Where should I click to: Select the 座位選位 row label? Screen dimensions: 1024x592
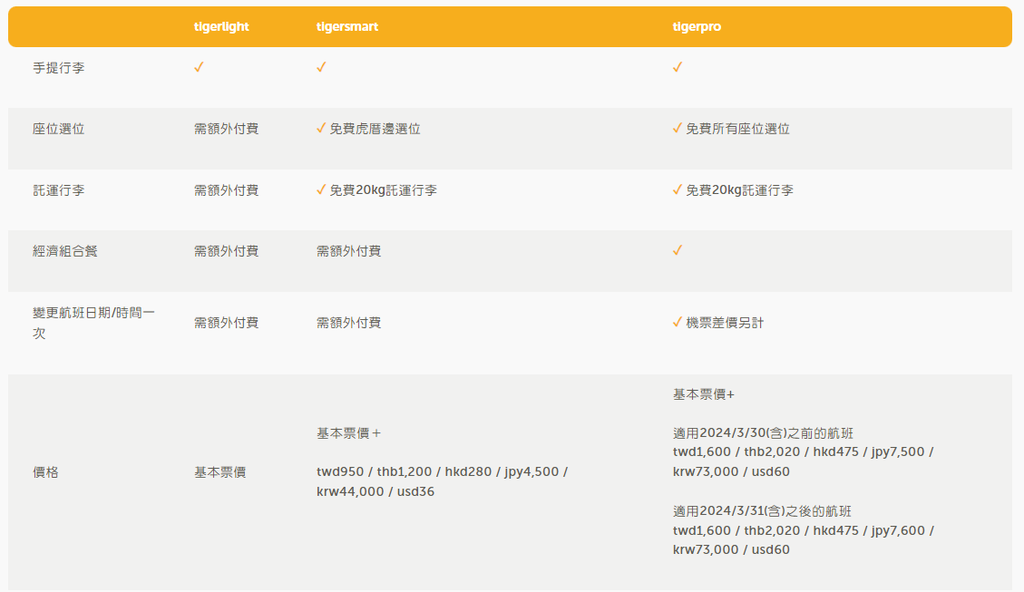(59, 129)
